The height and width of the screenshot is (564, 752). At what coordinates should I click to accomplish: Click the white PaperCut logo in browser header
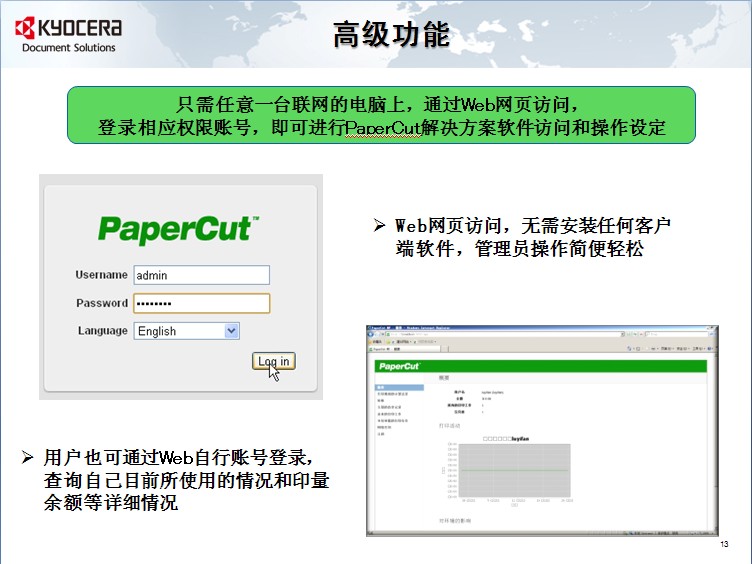(x=398, y=367)
